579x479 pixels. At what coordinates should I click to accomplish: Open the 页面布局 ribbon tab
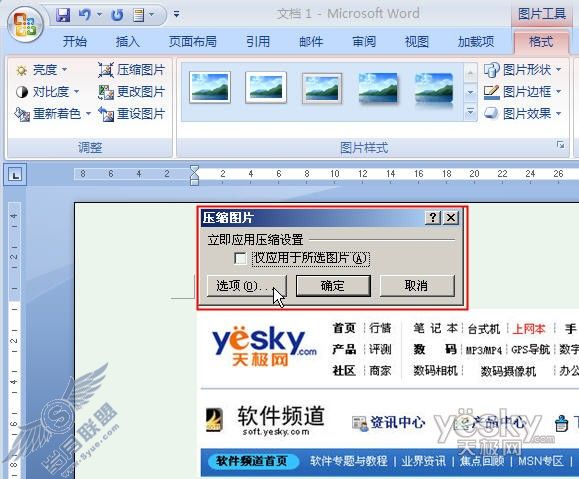click(x=192, y=41)
